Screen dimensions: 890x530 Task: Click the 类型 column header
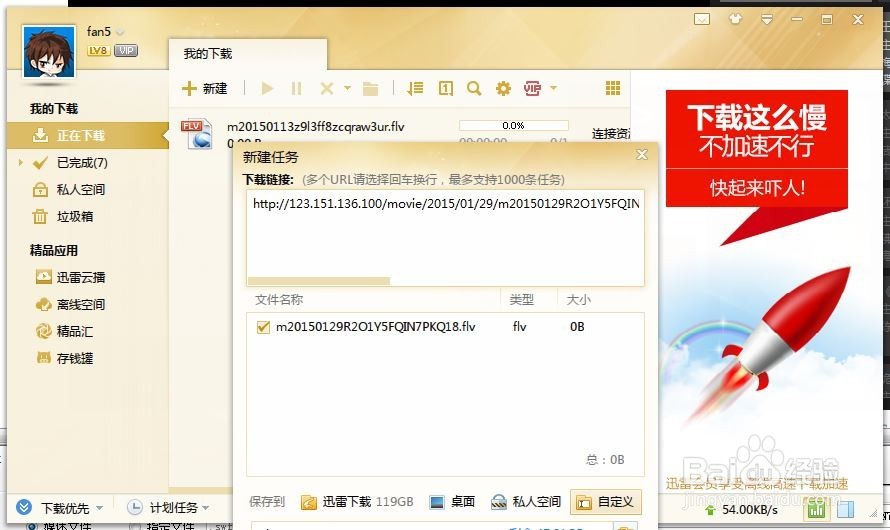coord(521,300)
